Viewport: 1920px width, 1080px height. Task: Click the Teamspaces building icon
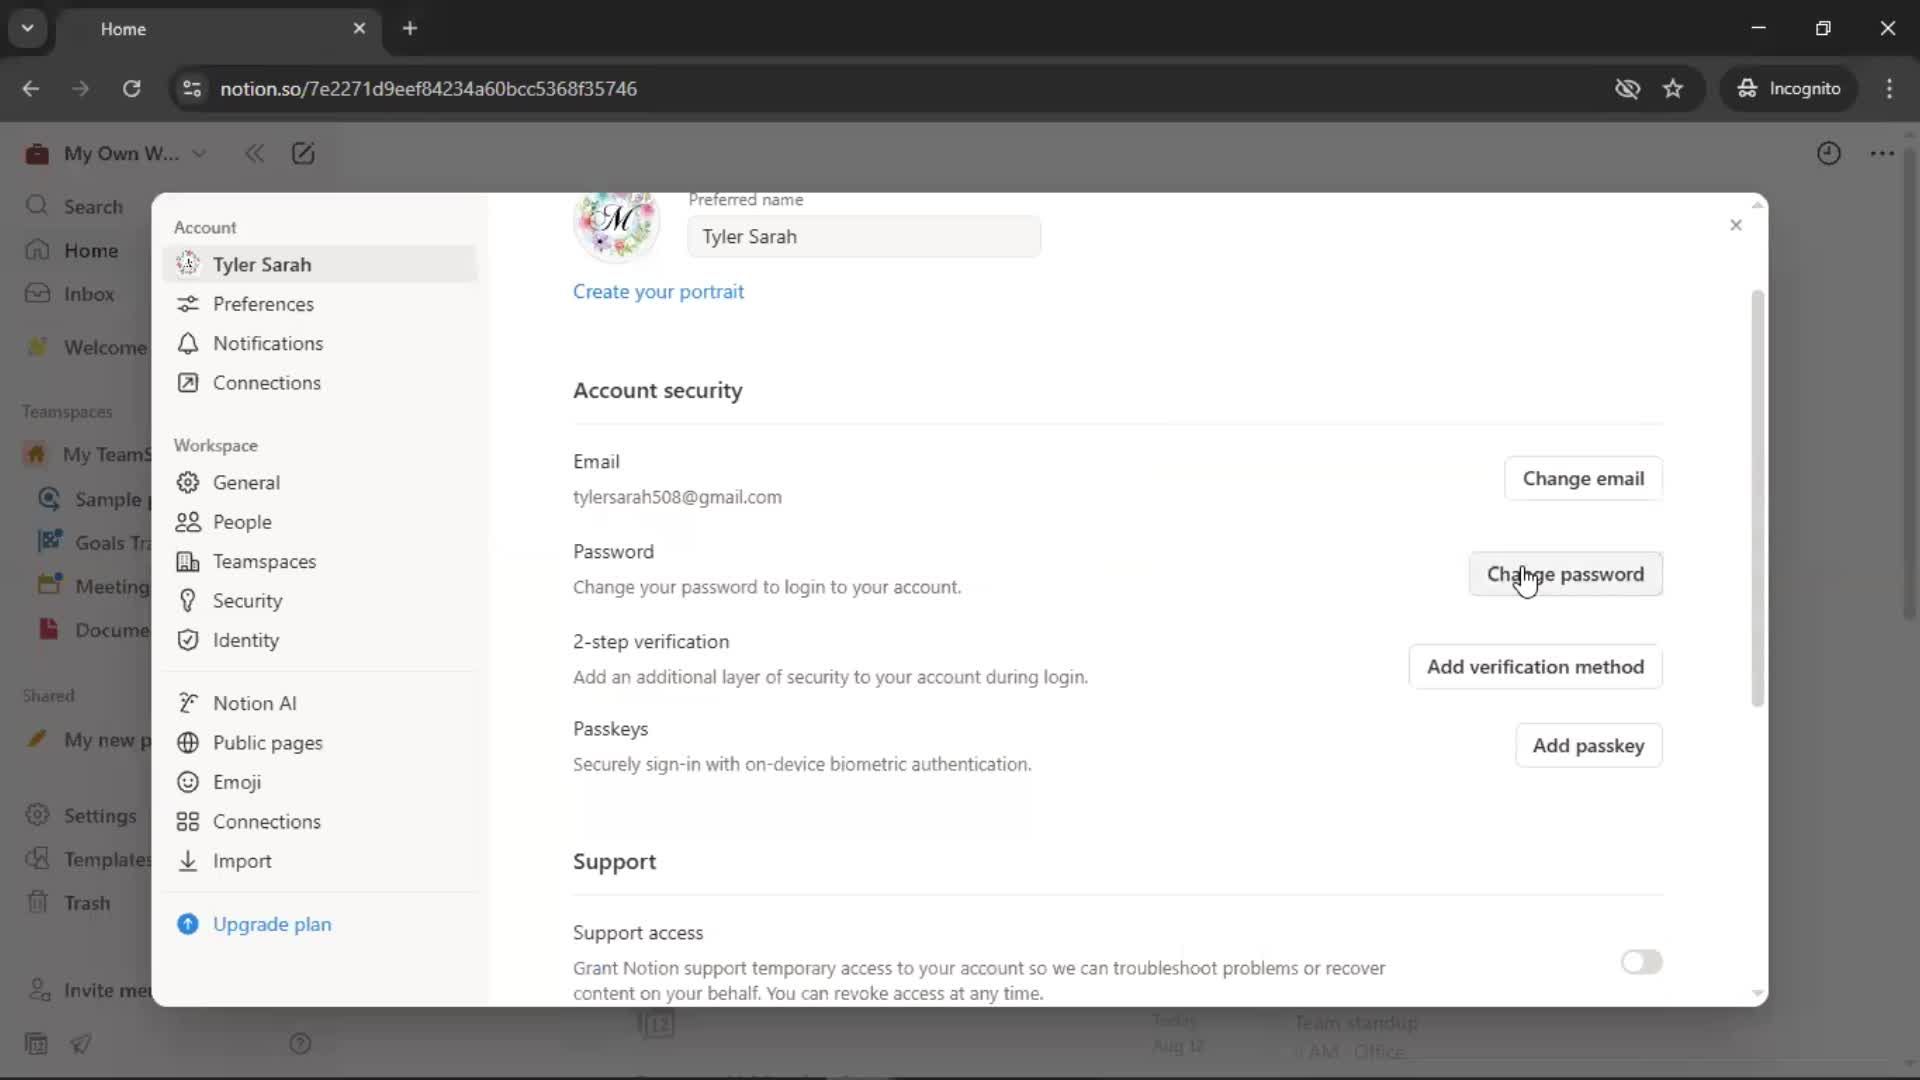click(188, 562)
